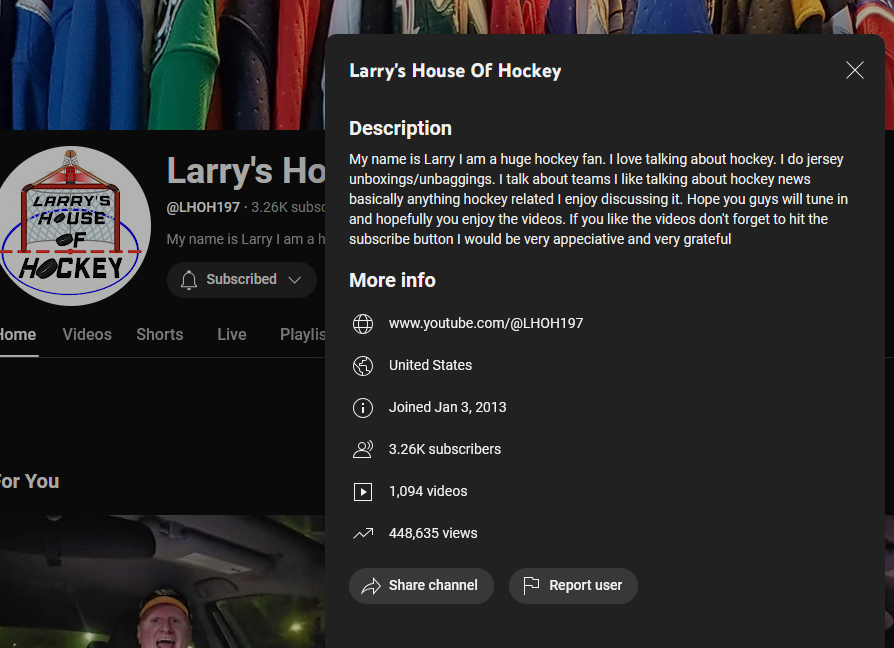
Task: Click the "For You" section heading
Action: click(29, 482)
